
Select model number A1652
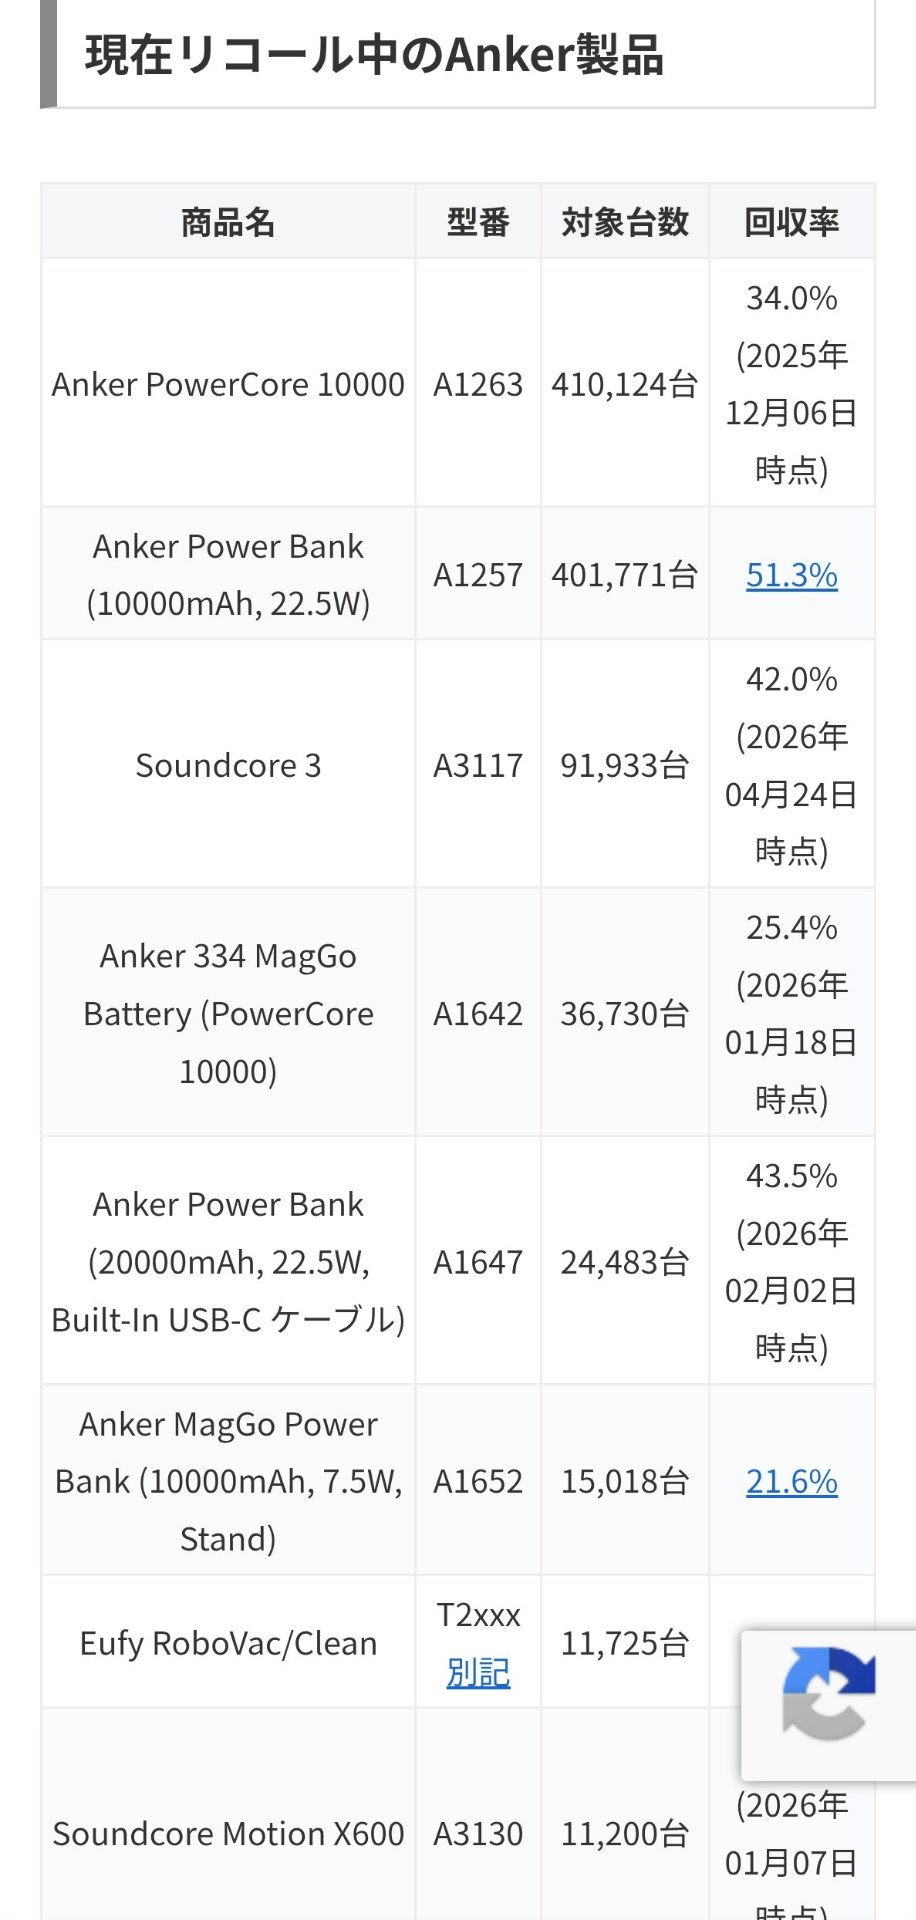[478, 1481]
